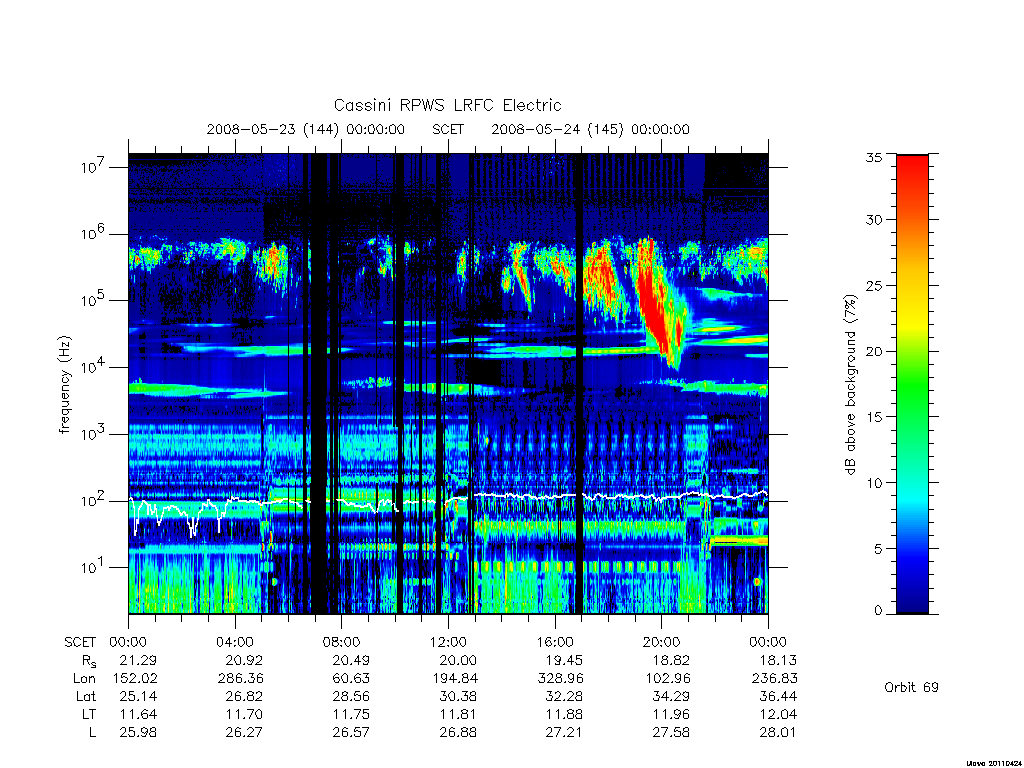Screen dimensions: 1024x768
Task: Click the Rs value 20.00
Action: tap(458, 660)
